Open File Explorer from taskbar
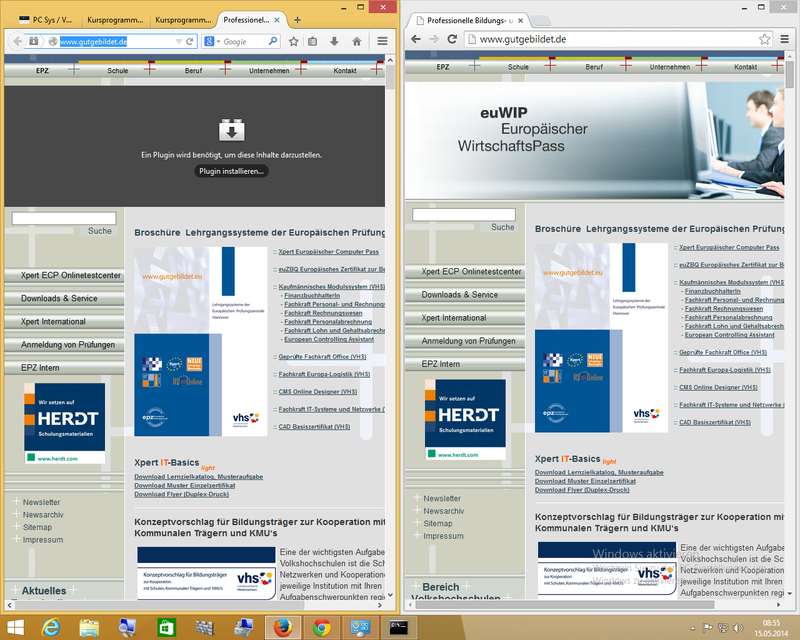This screenshot has width=800, height=640. pos(89,627)
